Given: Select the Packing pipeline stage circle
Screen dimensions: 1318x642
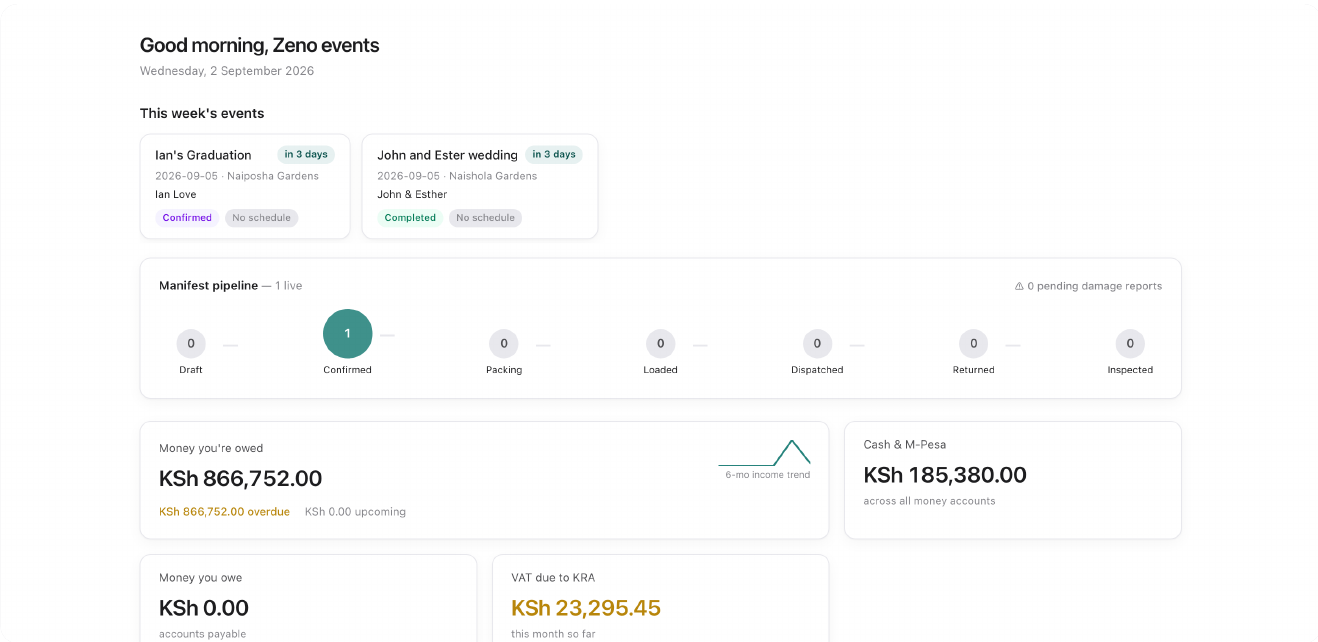Looking at the screenshot, I should [504, 344].
